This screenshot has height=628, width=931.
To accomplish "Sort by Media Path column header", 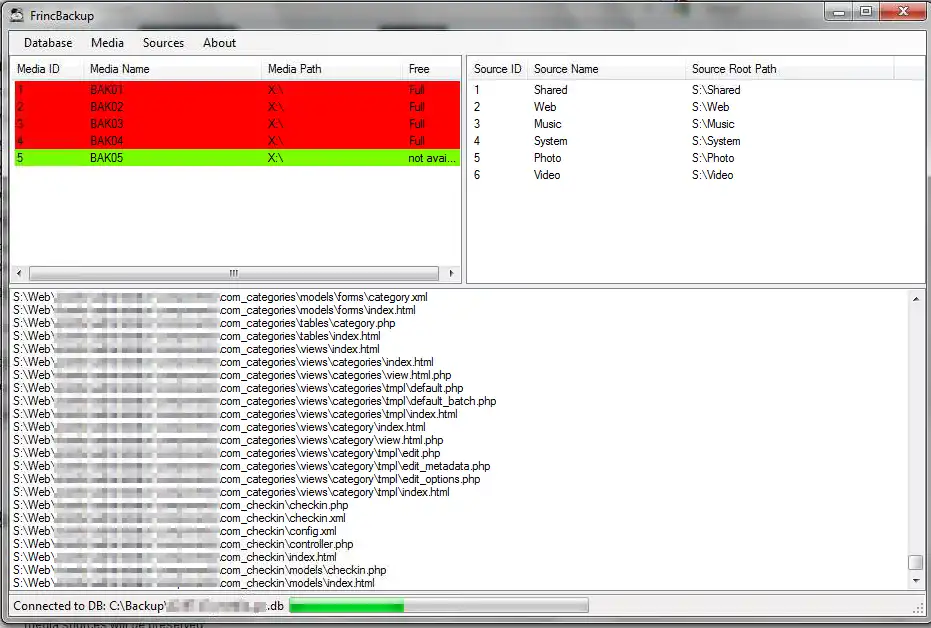I will [x=331, y=69].
